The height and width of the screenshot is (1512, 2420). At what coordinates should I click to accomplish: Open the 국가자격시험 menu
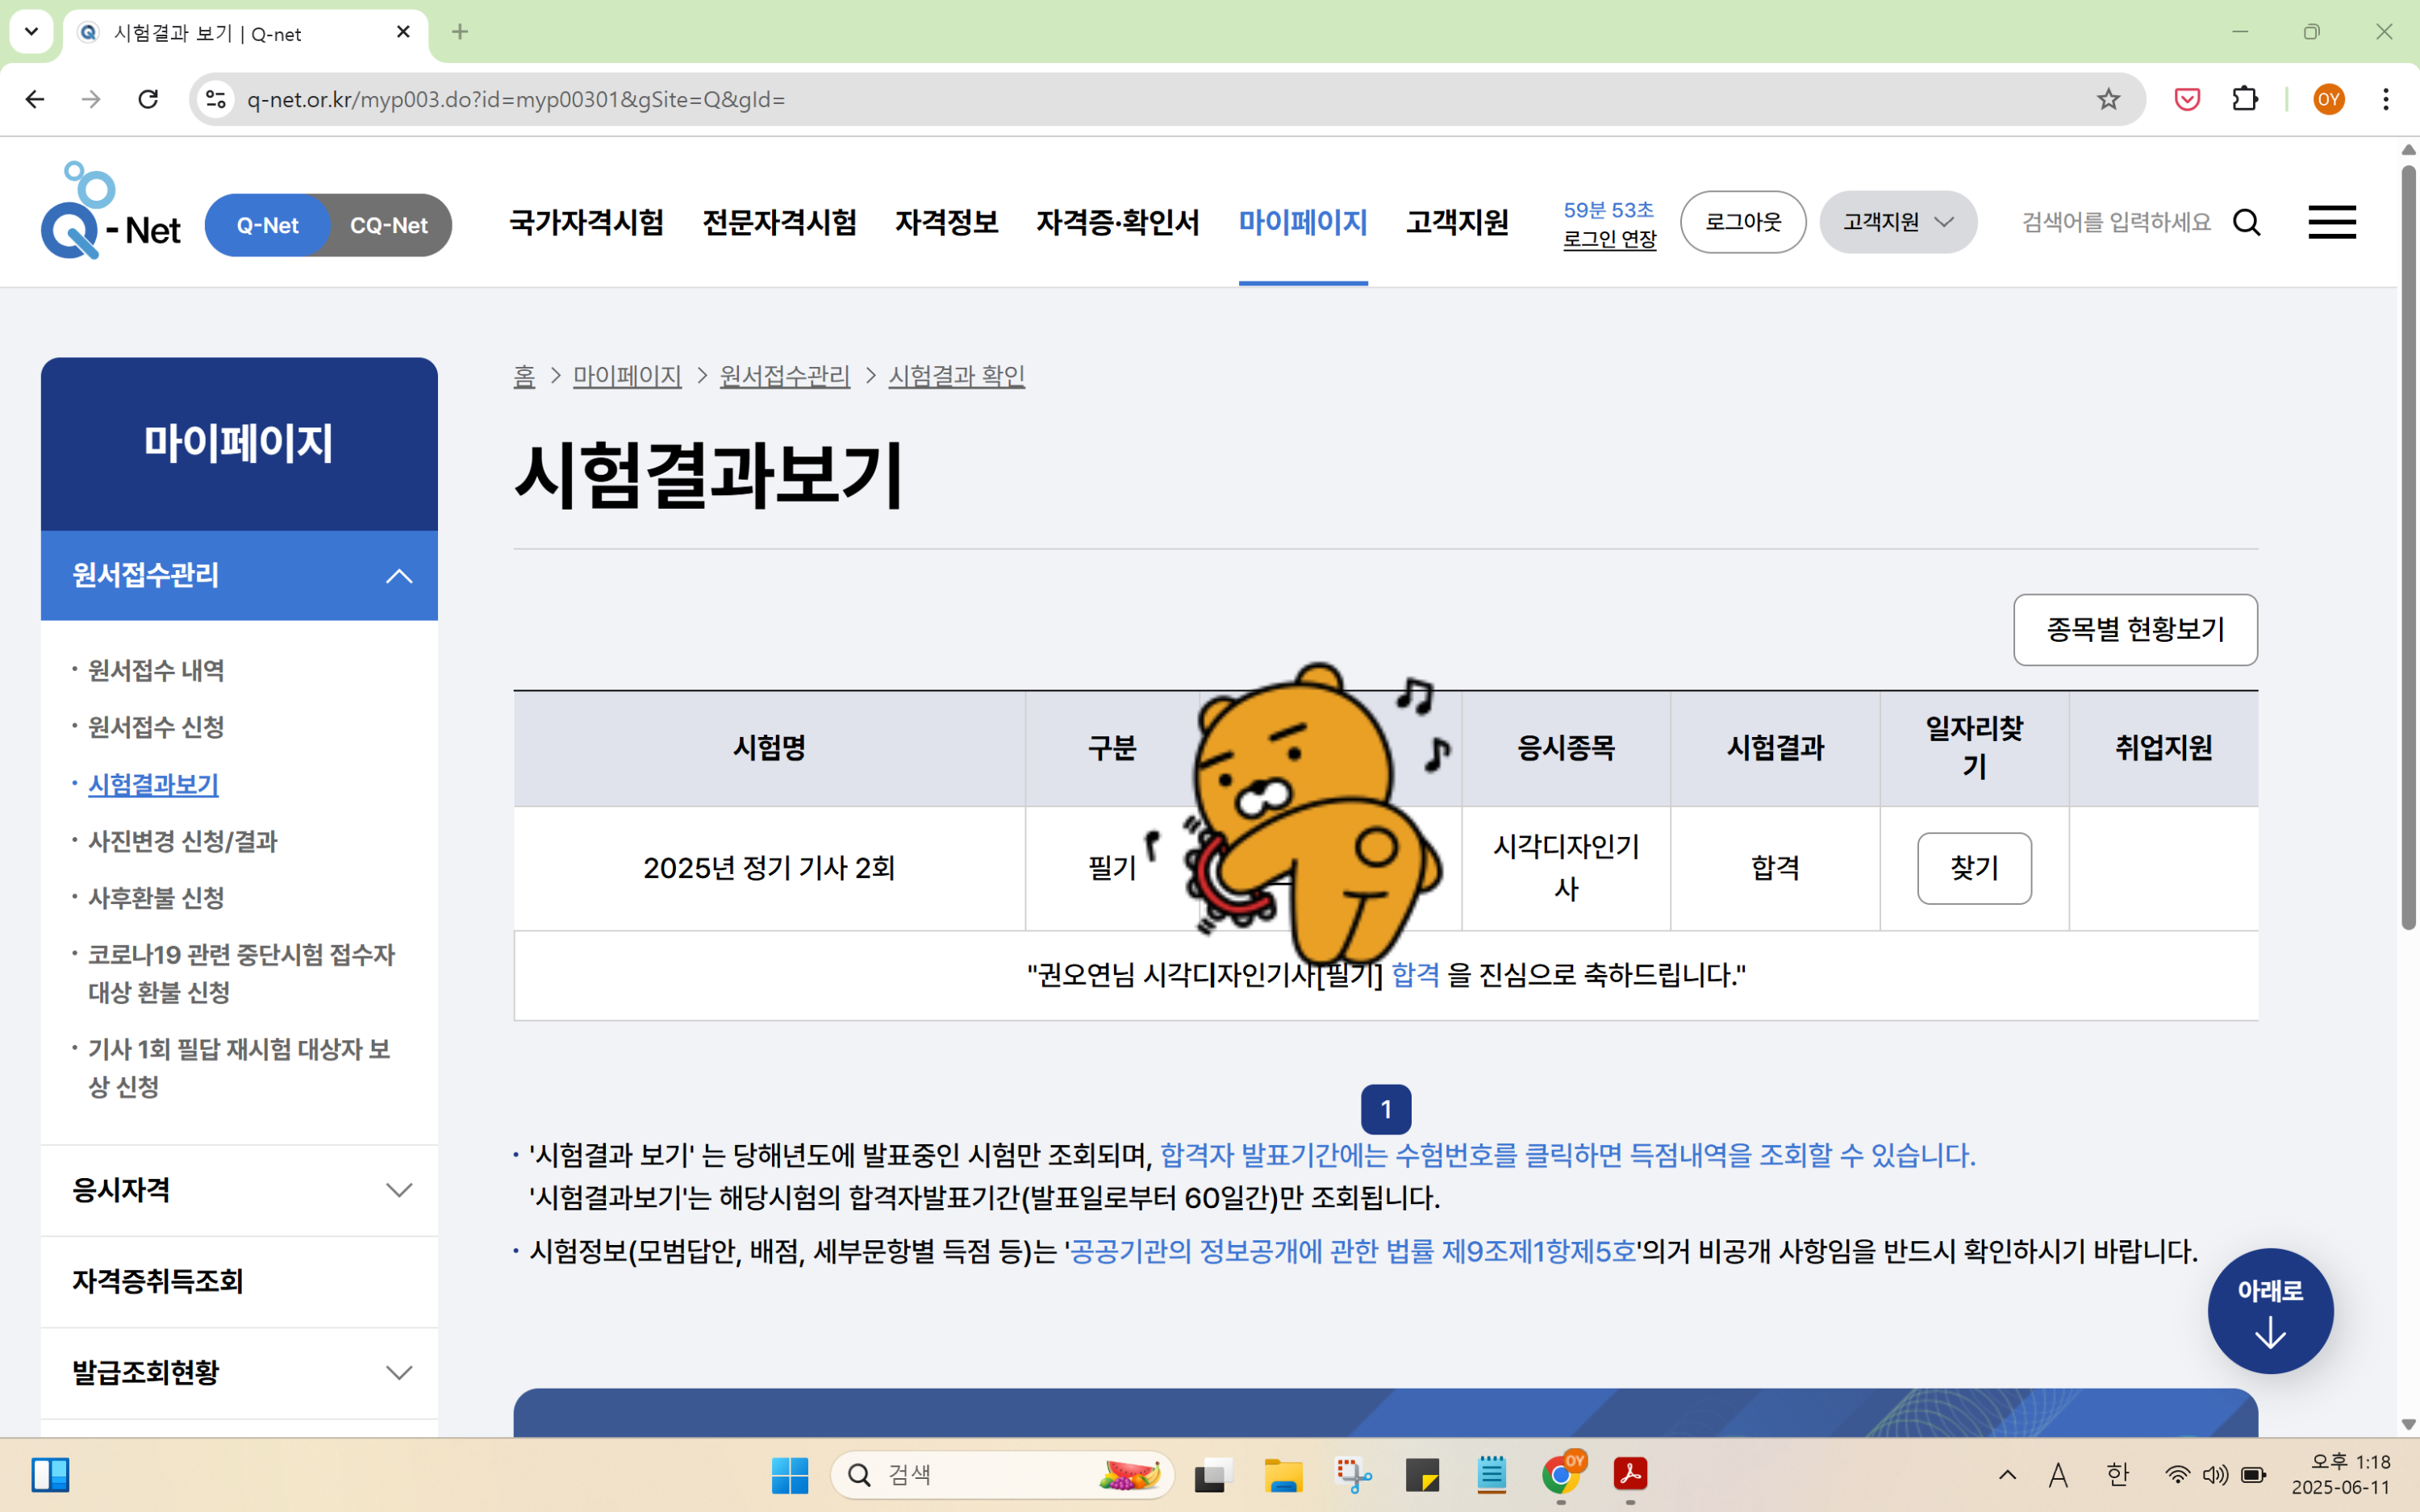(586, 222)
